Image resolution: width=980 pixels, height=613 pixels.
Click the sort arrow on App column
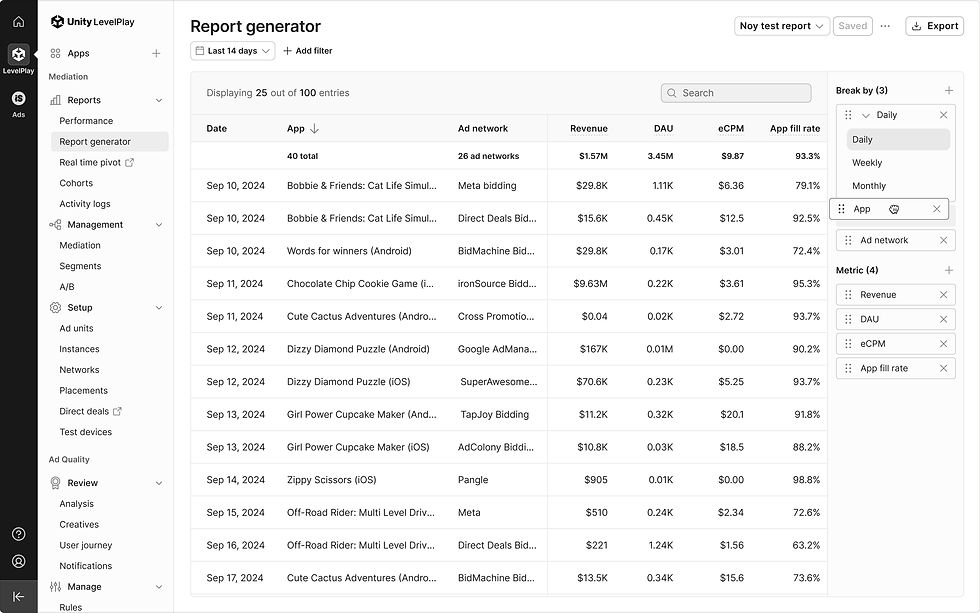tap(314, 129)
